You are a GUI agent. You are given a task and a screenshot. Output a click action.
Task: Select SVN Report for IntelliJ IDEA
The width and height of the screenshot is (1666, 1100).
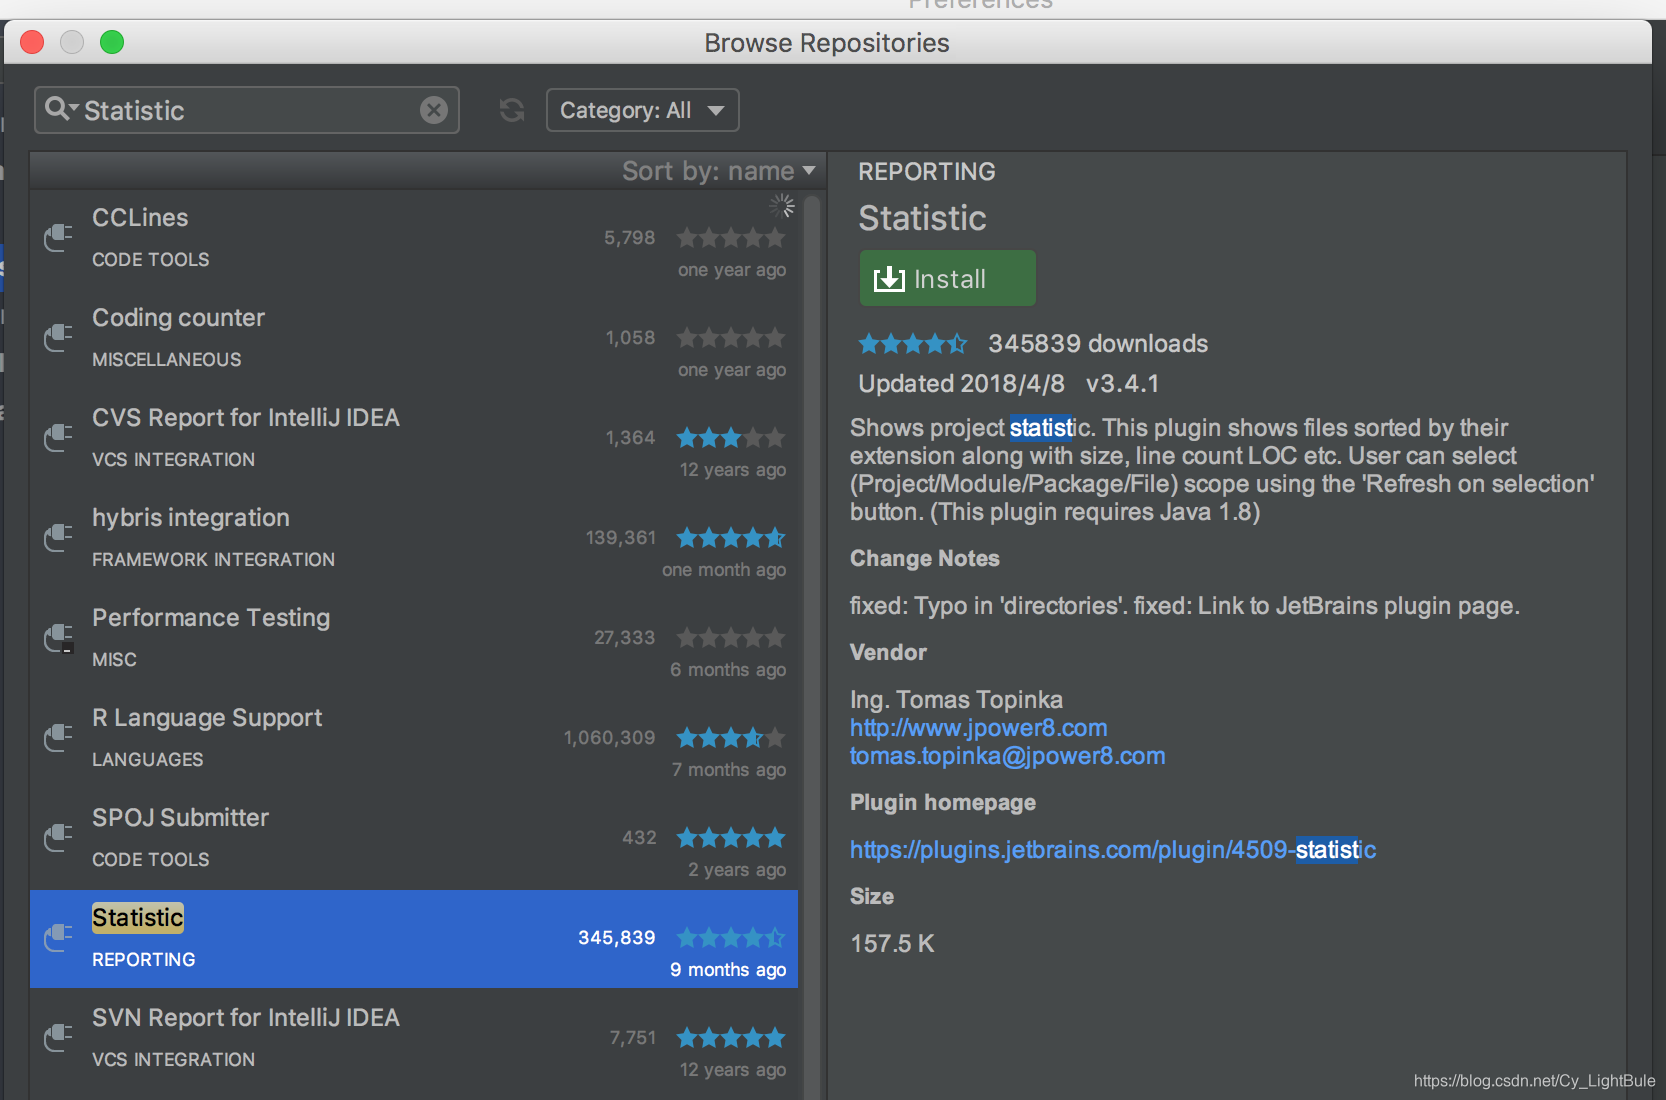[x=414, y=1038]
